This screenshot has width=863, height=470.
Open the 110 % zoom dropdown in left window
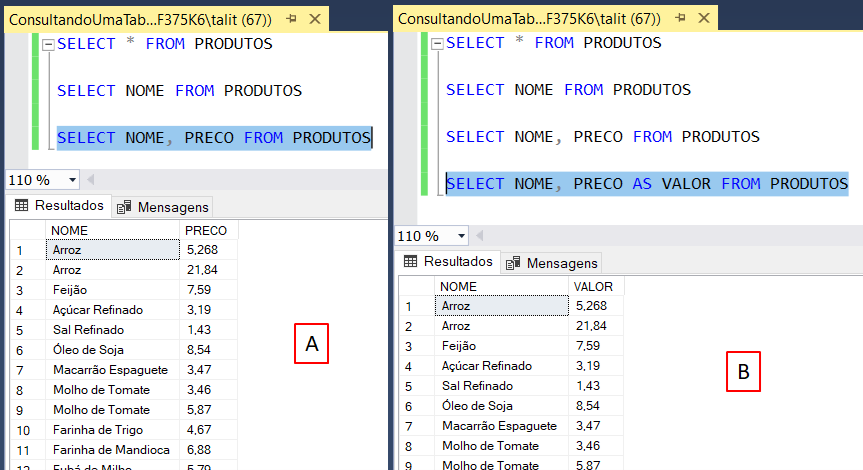(72, 180)
